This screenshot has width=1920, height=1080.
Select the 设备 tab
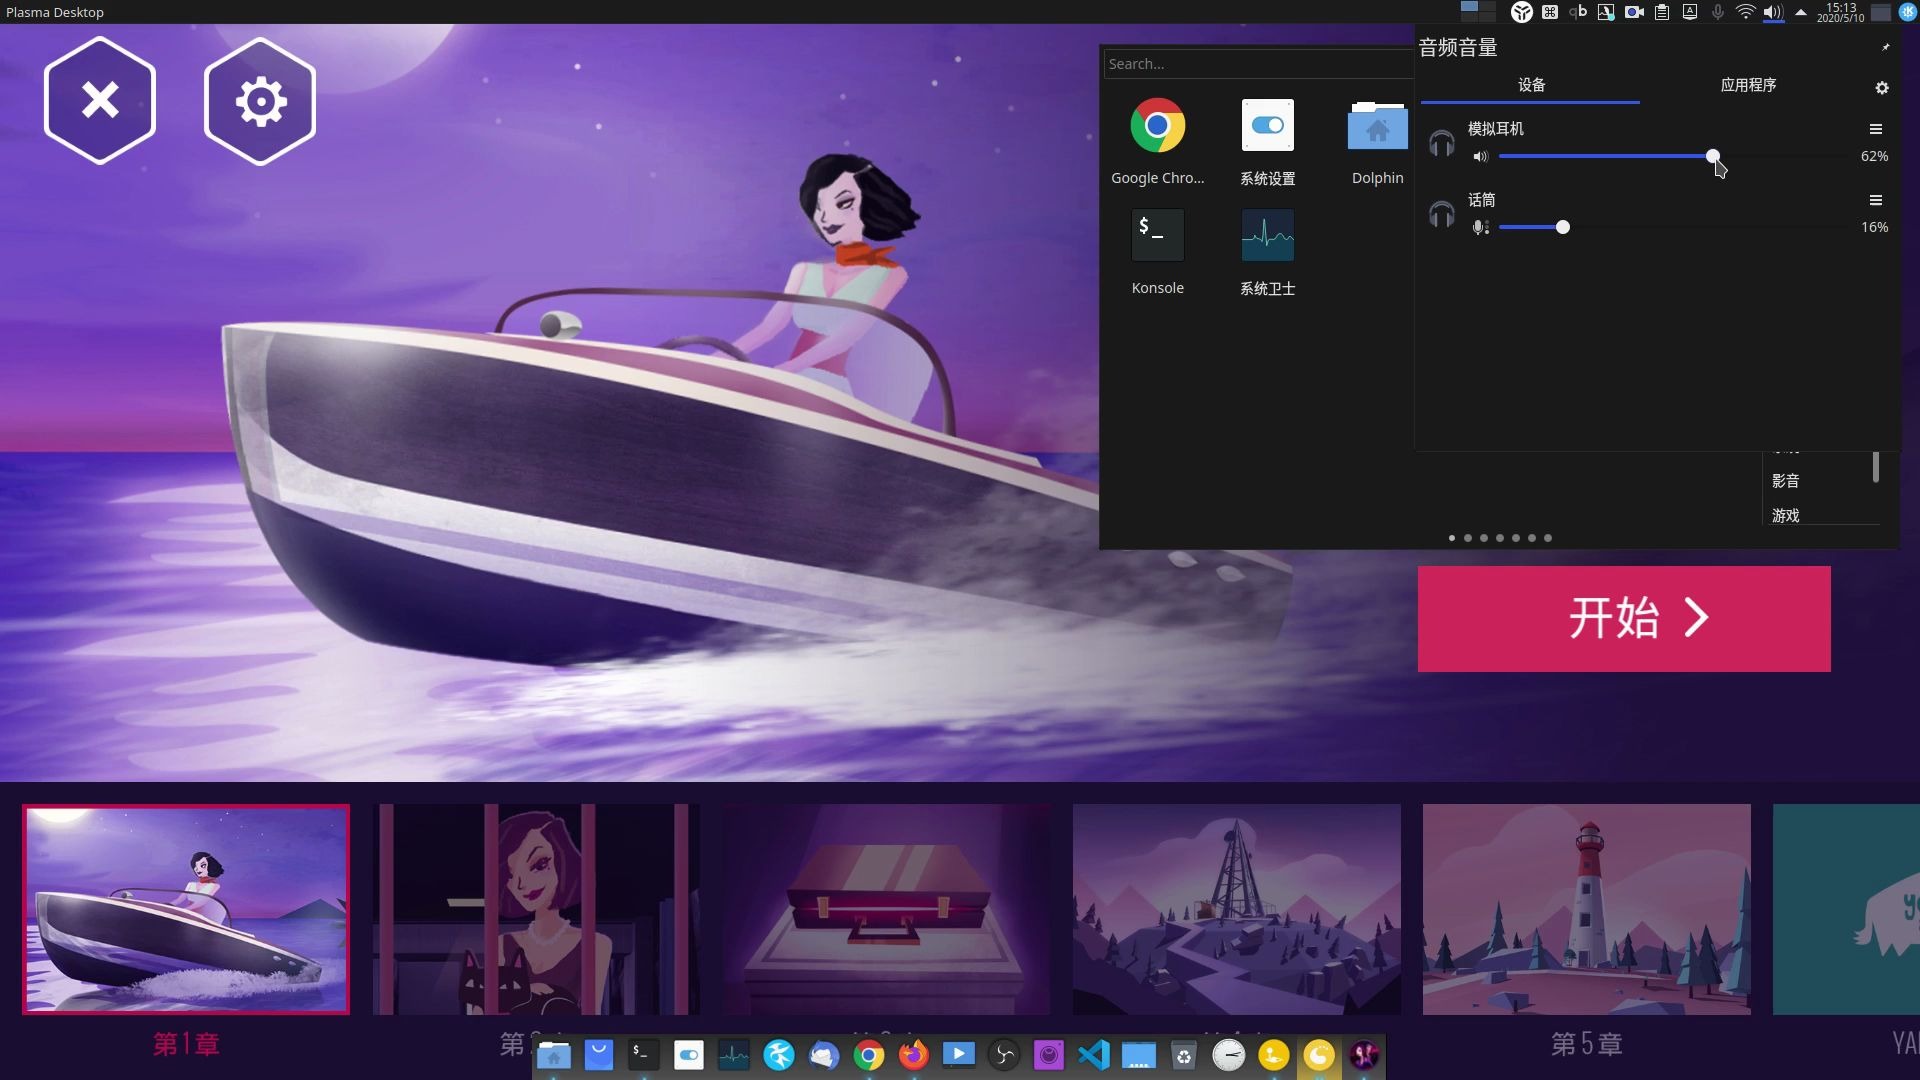[x=1531, y=85]
